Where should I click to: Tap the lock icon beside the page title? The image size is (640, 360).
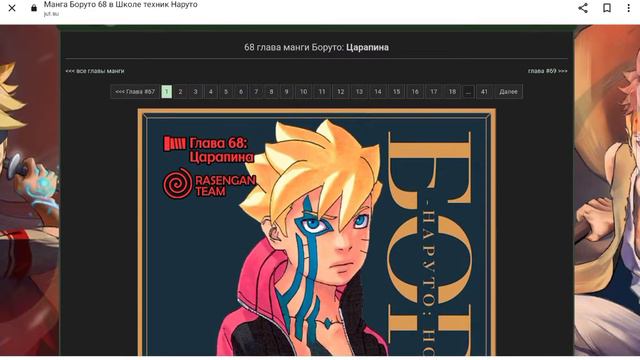34,8
